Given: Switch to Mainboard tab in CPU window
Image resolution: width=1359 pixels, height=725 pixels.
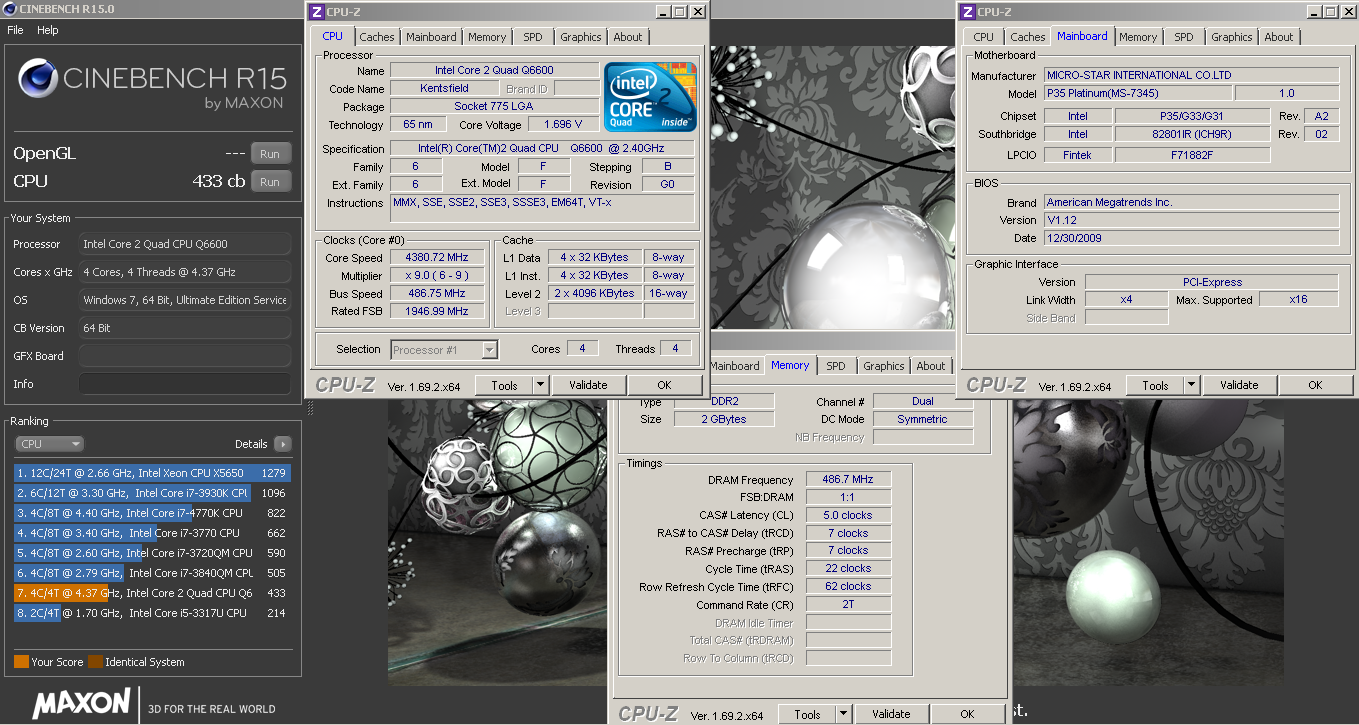Looking at the screenshot, I should (x=431, y=37).
